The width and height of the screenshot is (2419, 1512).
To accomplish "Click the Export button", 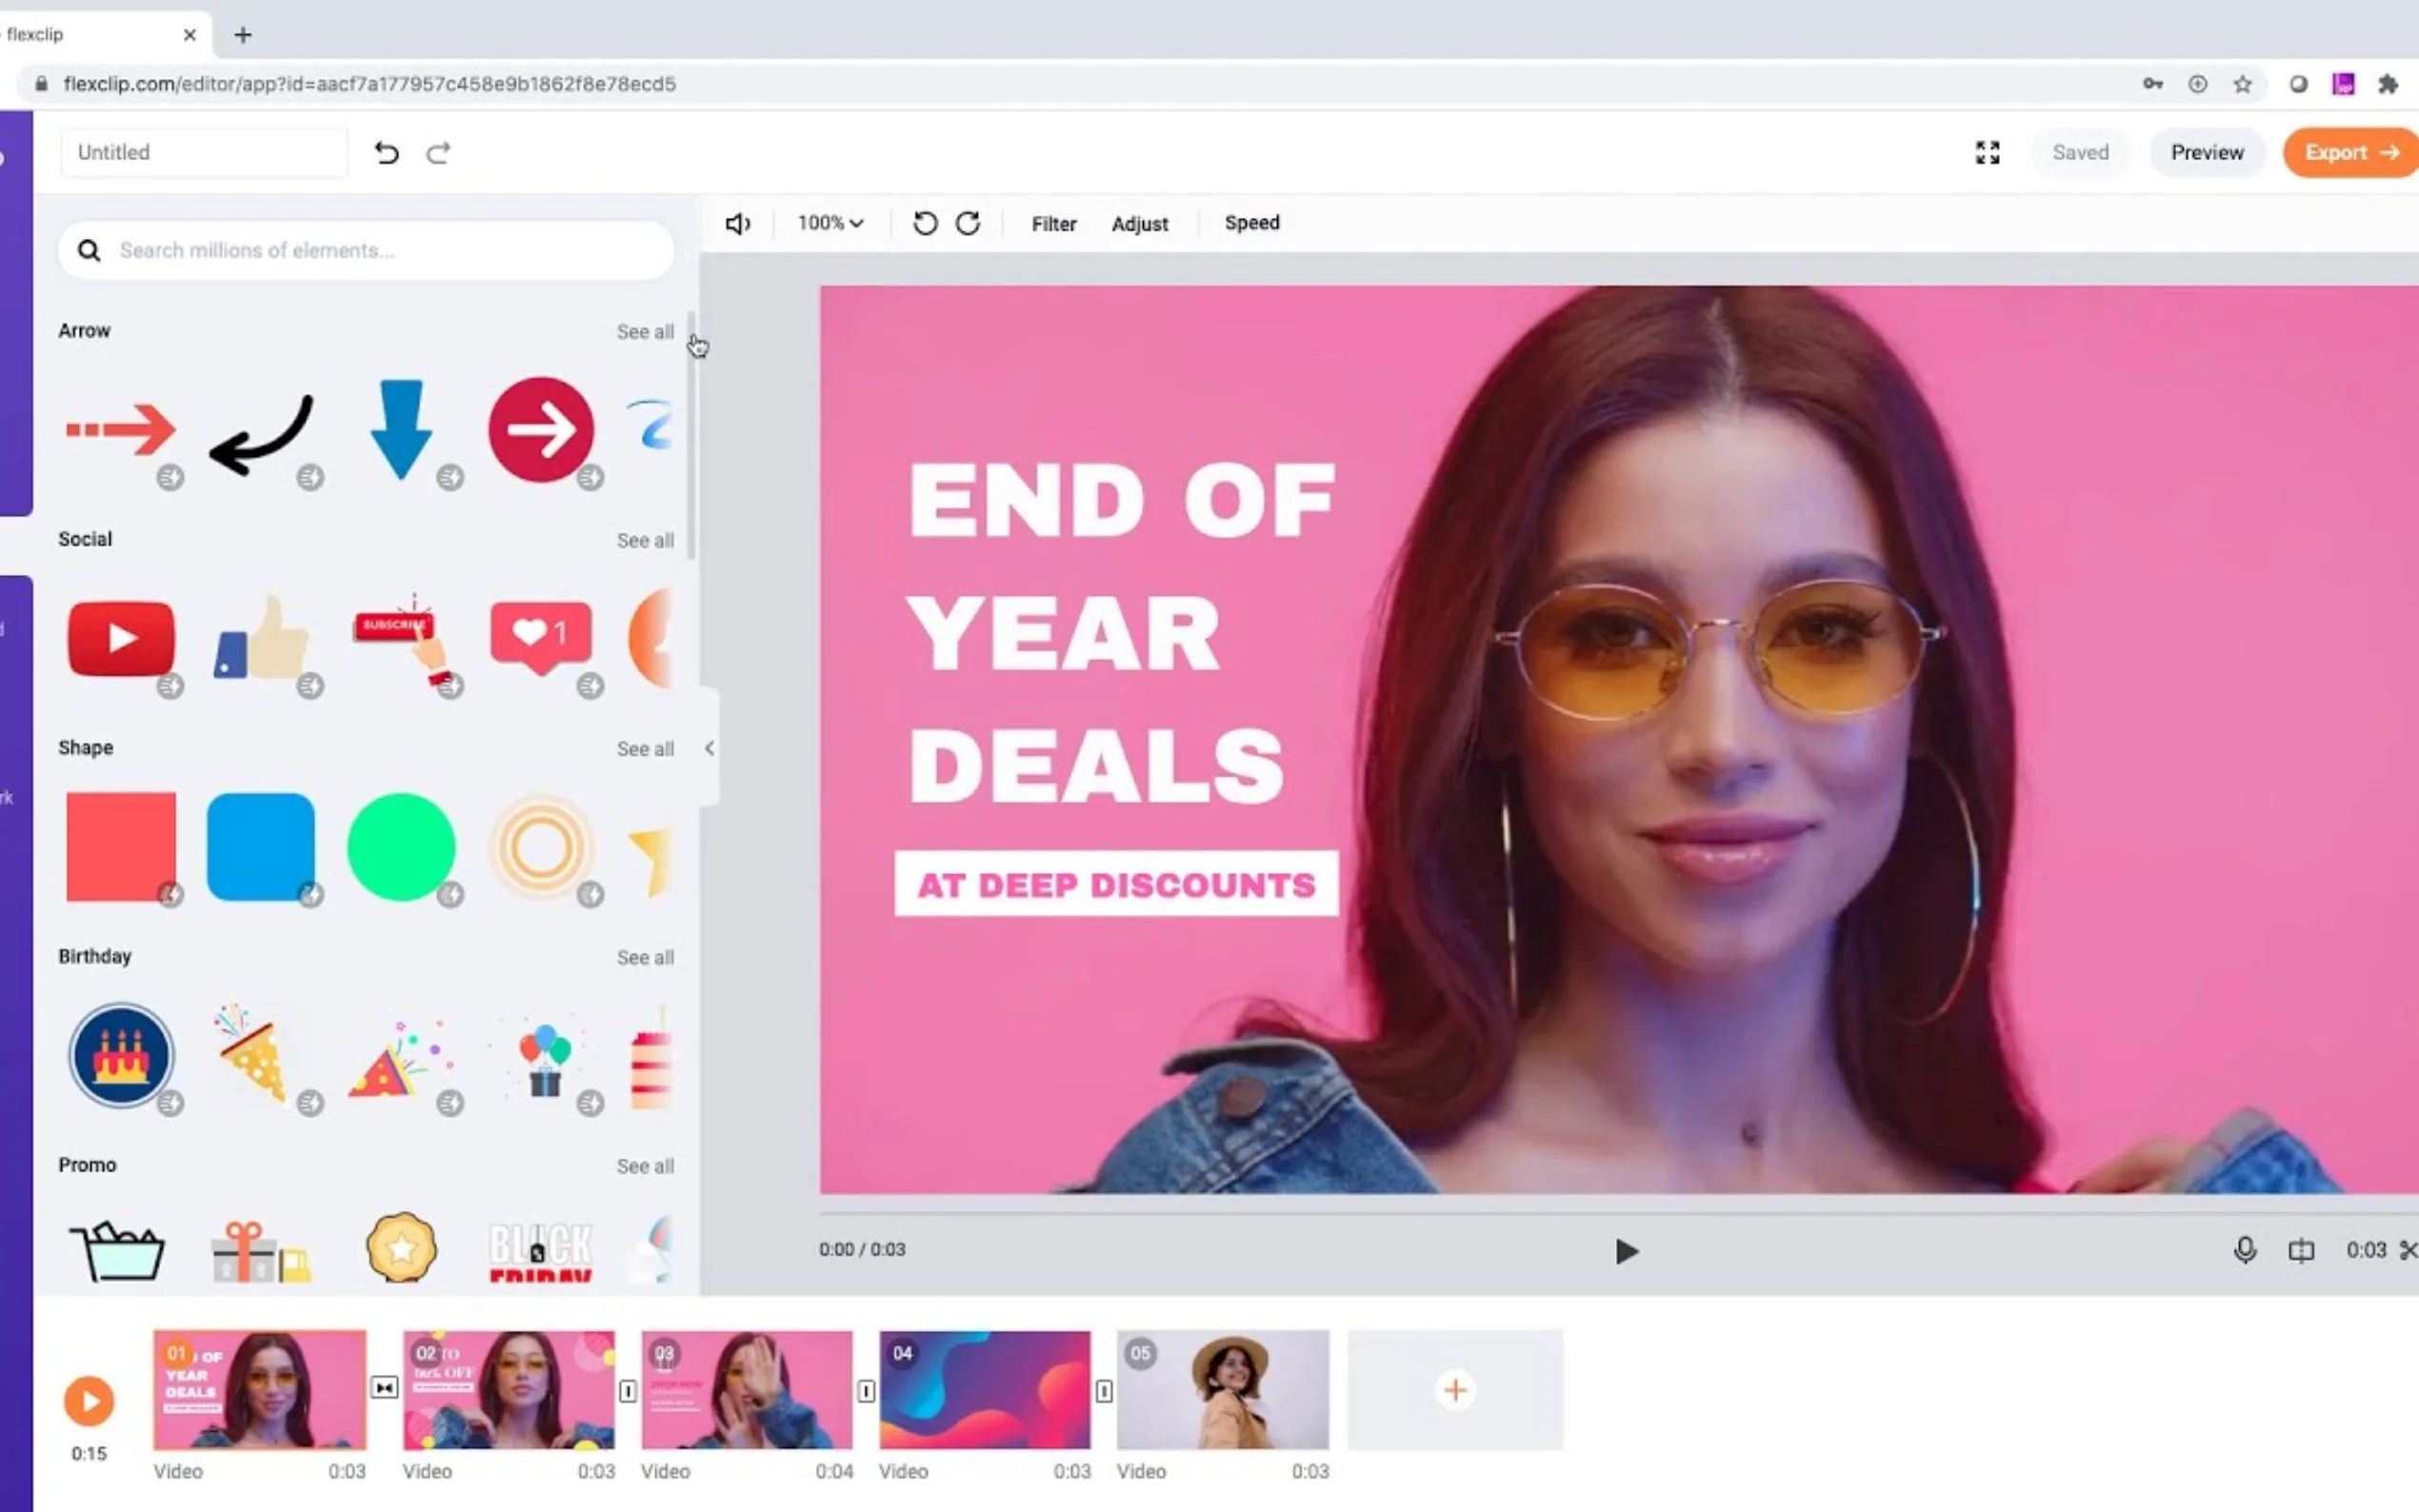I will pos(2350,153).
